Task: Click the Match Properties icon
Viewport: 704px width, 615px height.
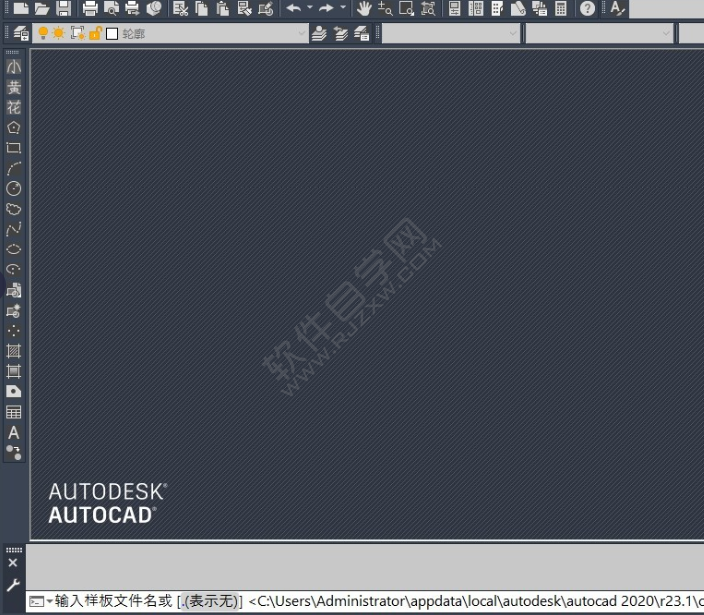Action: (244, 8)
